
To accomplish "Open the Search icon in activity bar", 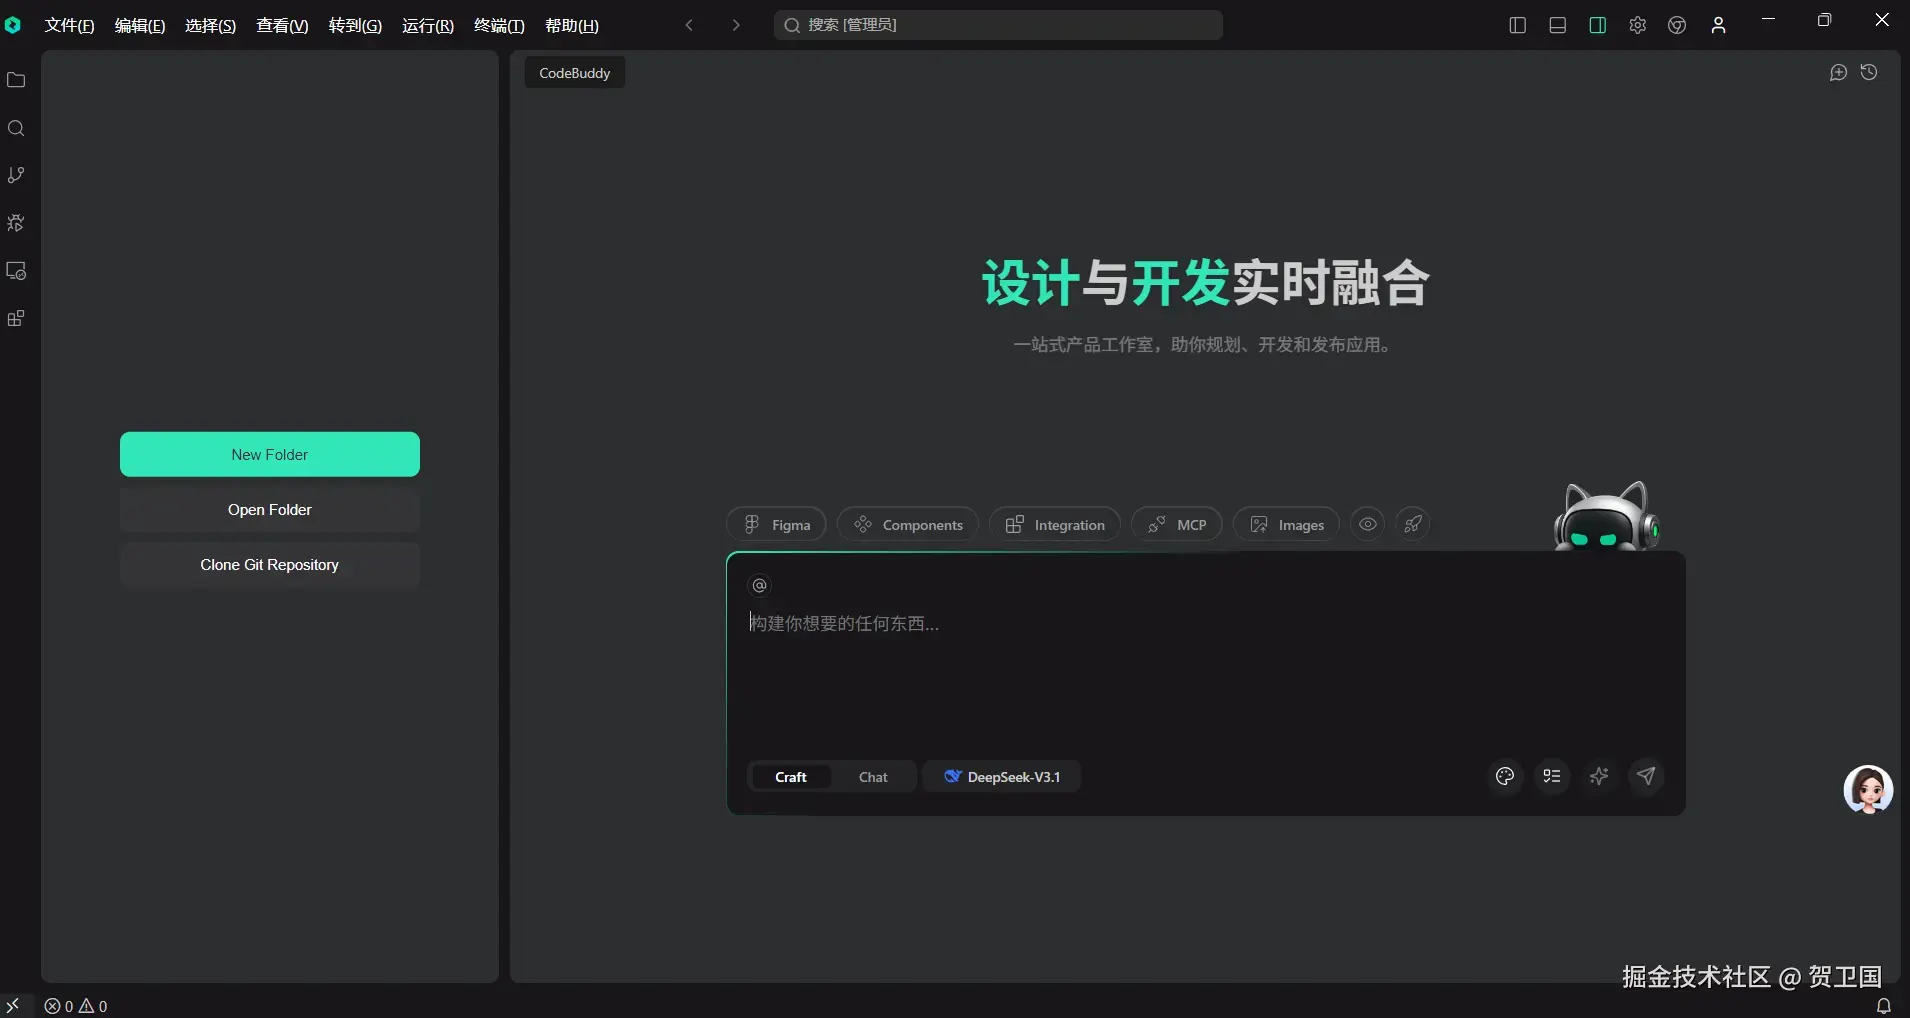I will click(16, 128).
